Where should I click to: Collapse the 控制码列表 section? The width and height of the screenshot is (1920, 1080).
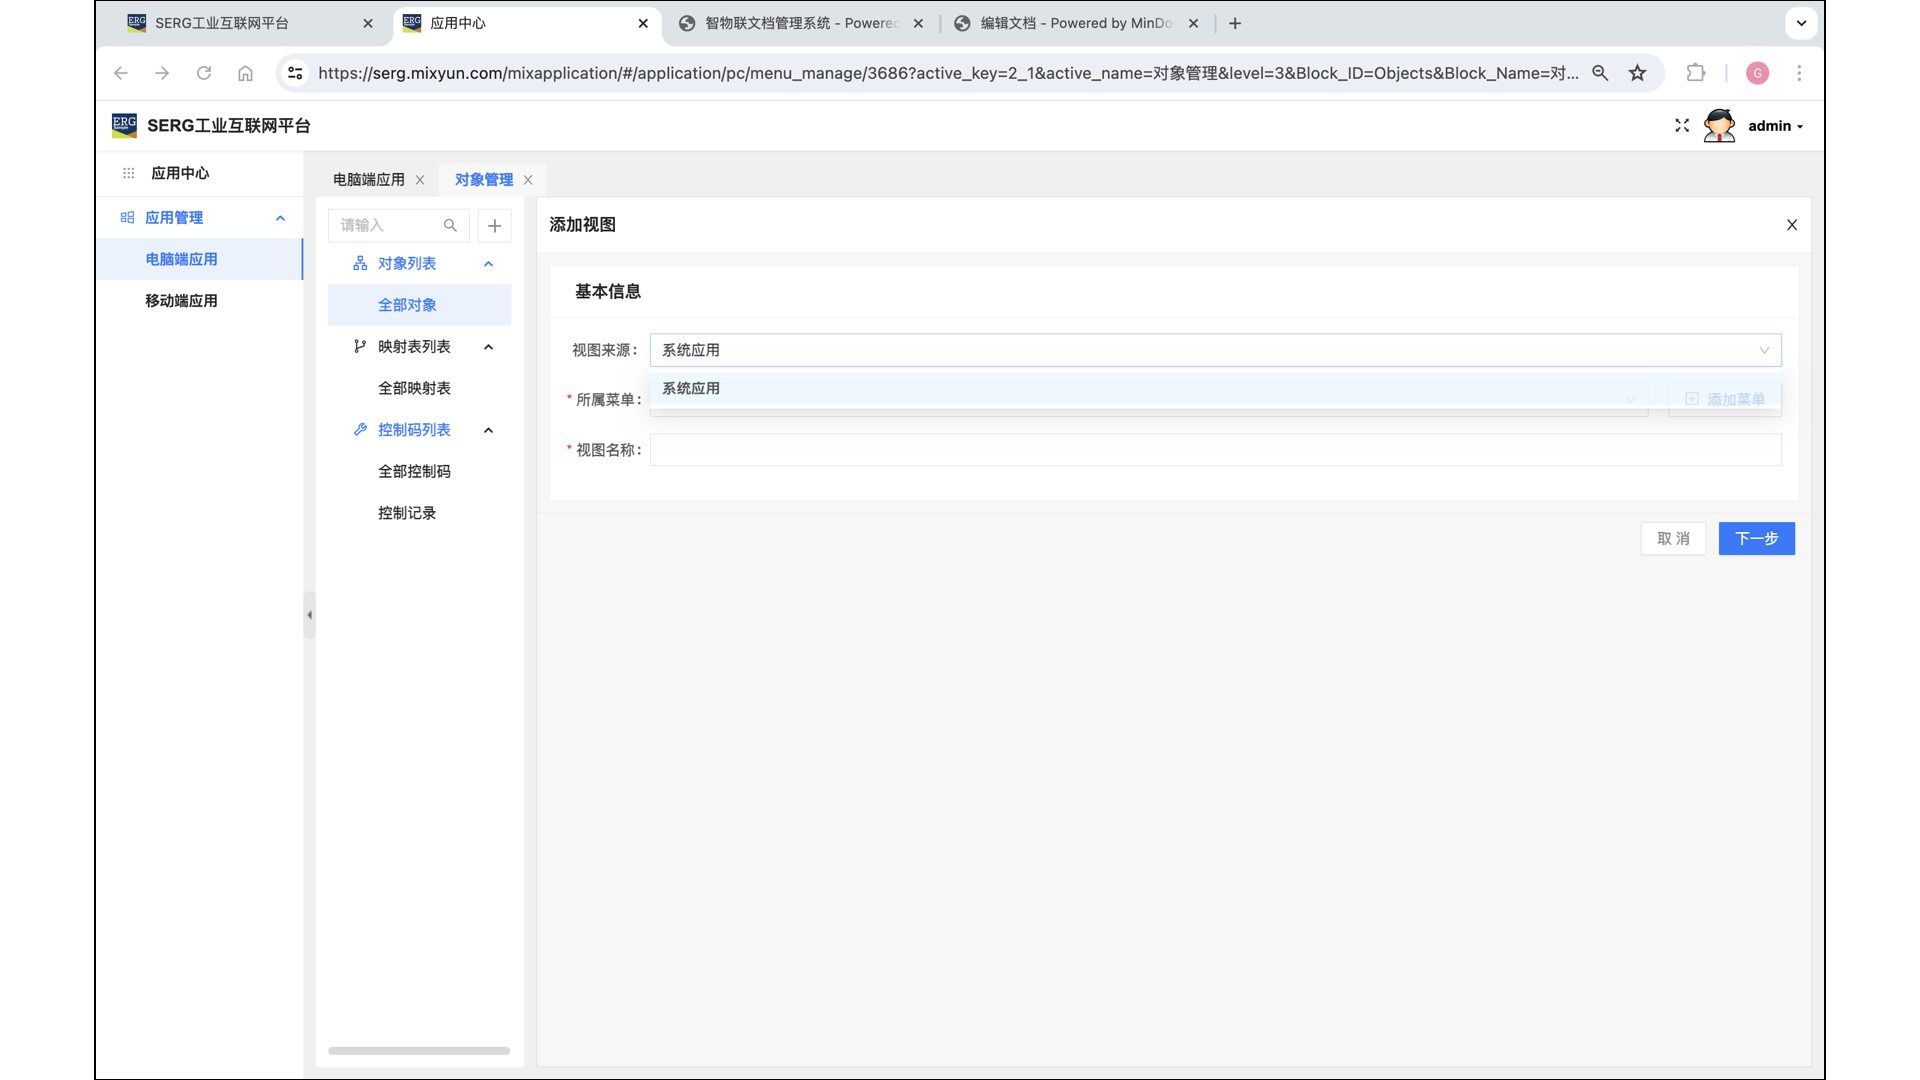pos(488,430)
